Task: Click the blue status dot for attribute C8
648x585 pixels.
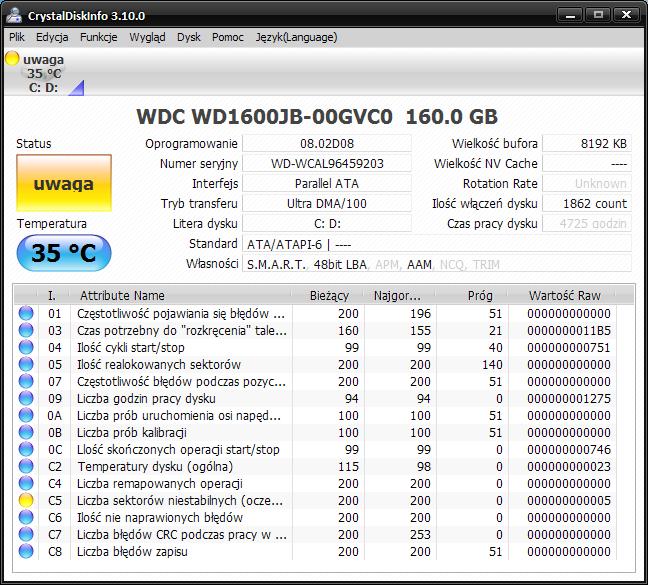Action: tap(26, 551)
